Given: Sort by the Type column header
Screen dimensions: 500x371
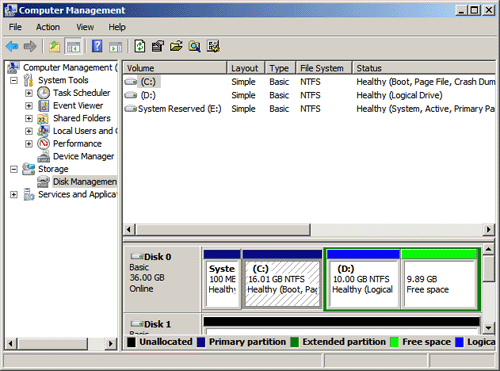Looking at the screenshot, I should coord(280,68).
